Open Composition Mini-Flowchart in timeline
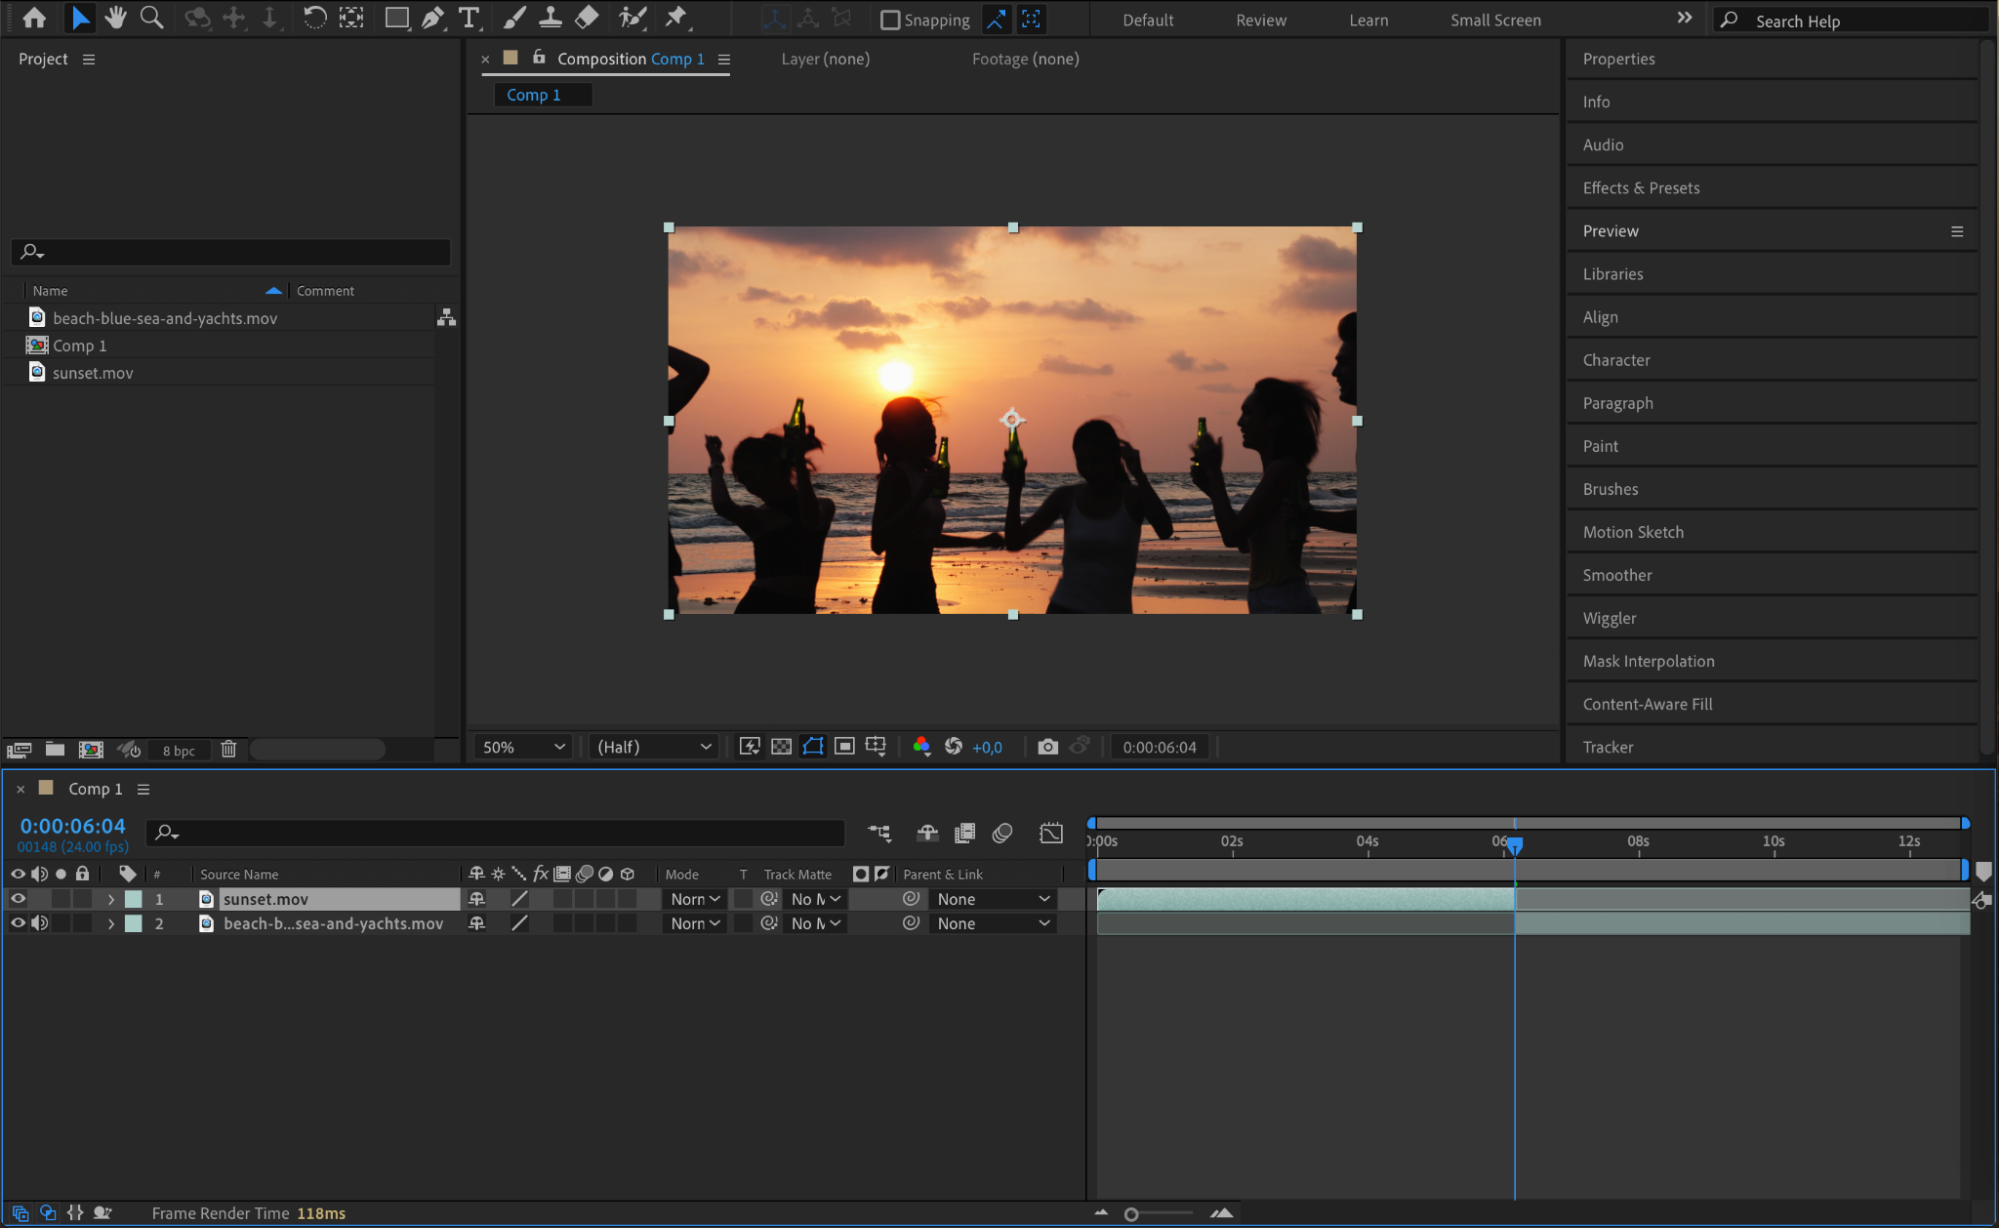1999x1228 pixels. tap(879, 833)
